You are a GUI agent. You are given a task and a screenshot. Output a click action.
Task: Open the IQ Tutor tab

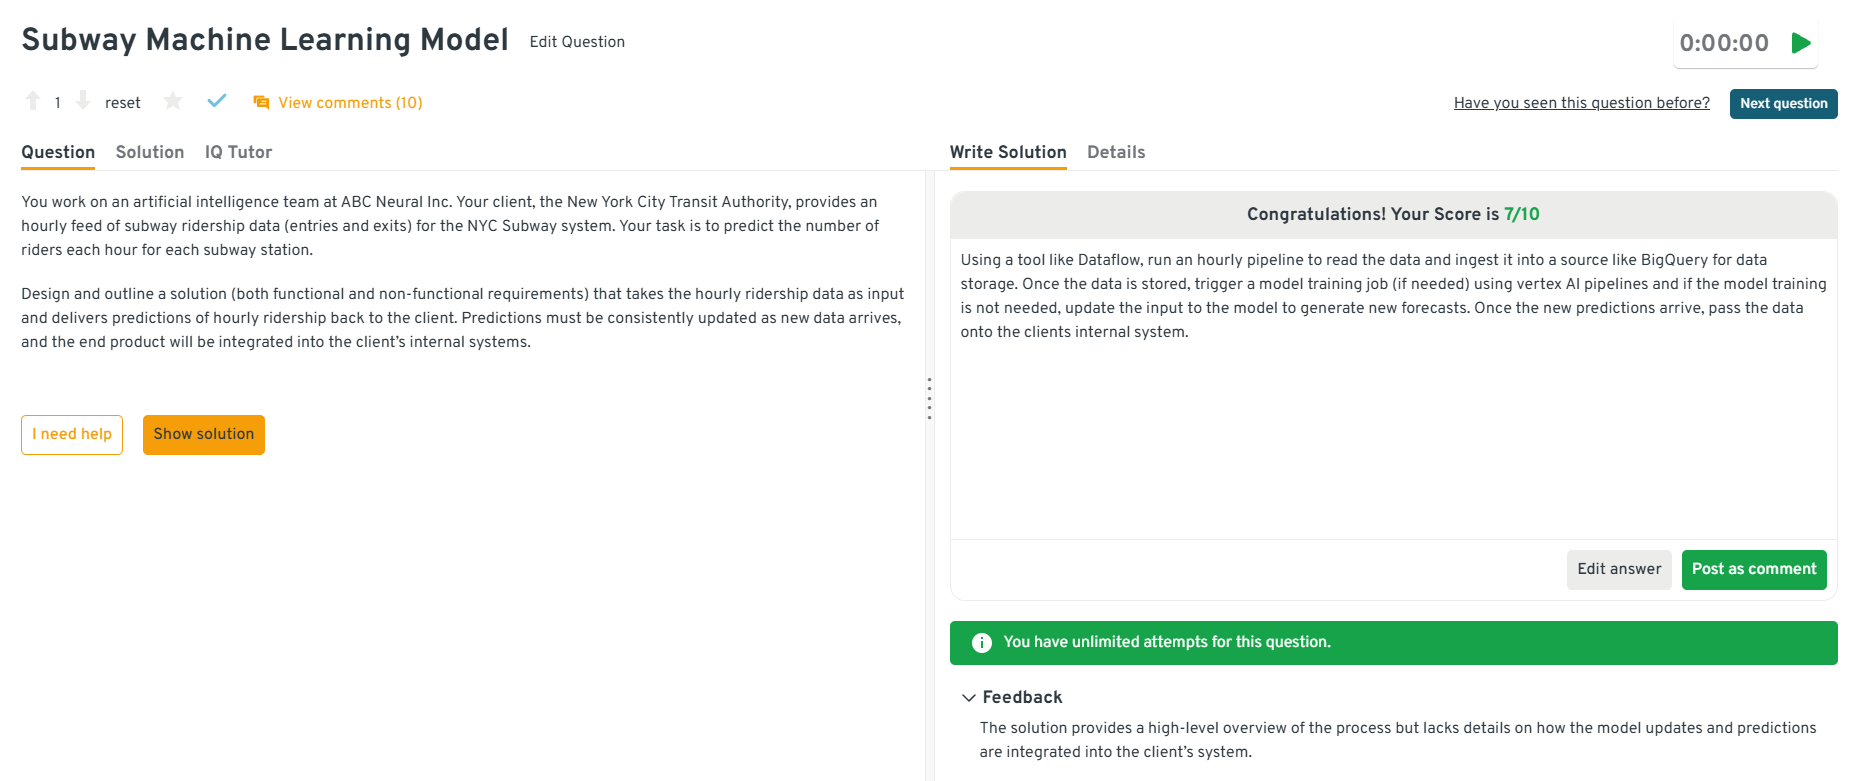tap(238, 152)
